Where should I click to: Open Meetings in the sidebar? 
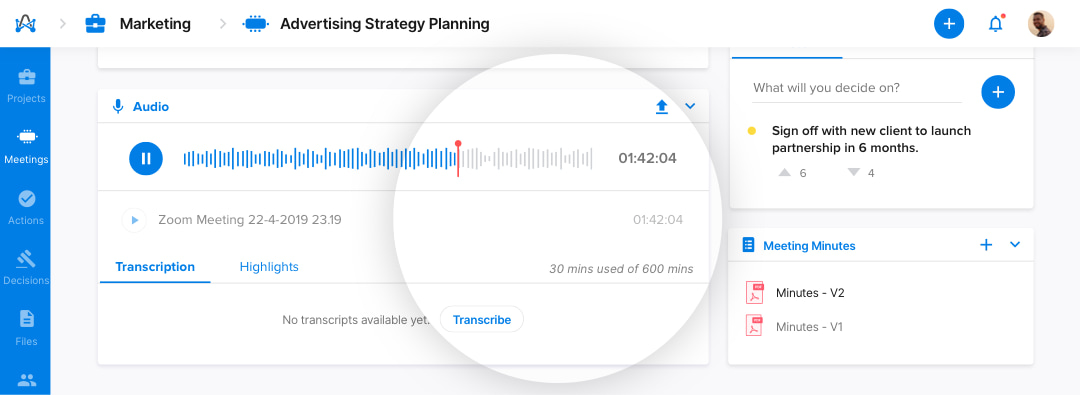26,147
